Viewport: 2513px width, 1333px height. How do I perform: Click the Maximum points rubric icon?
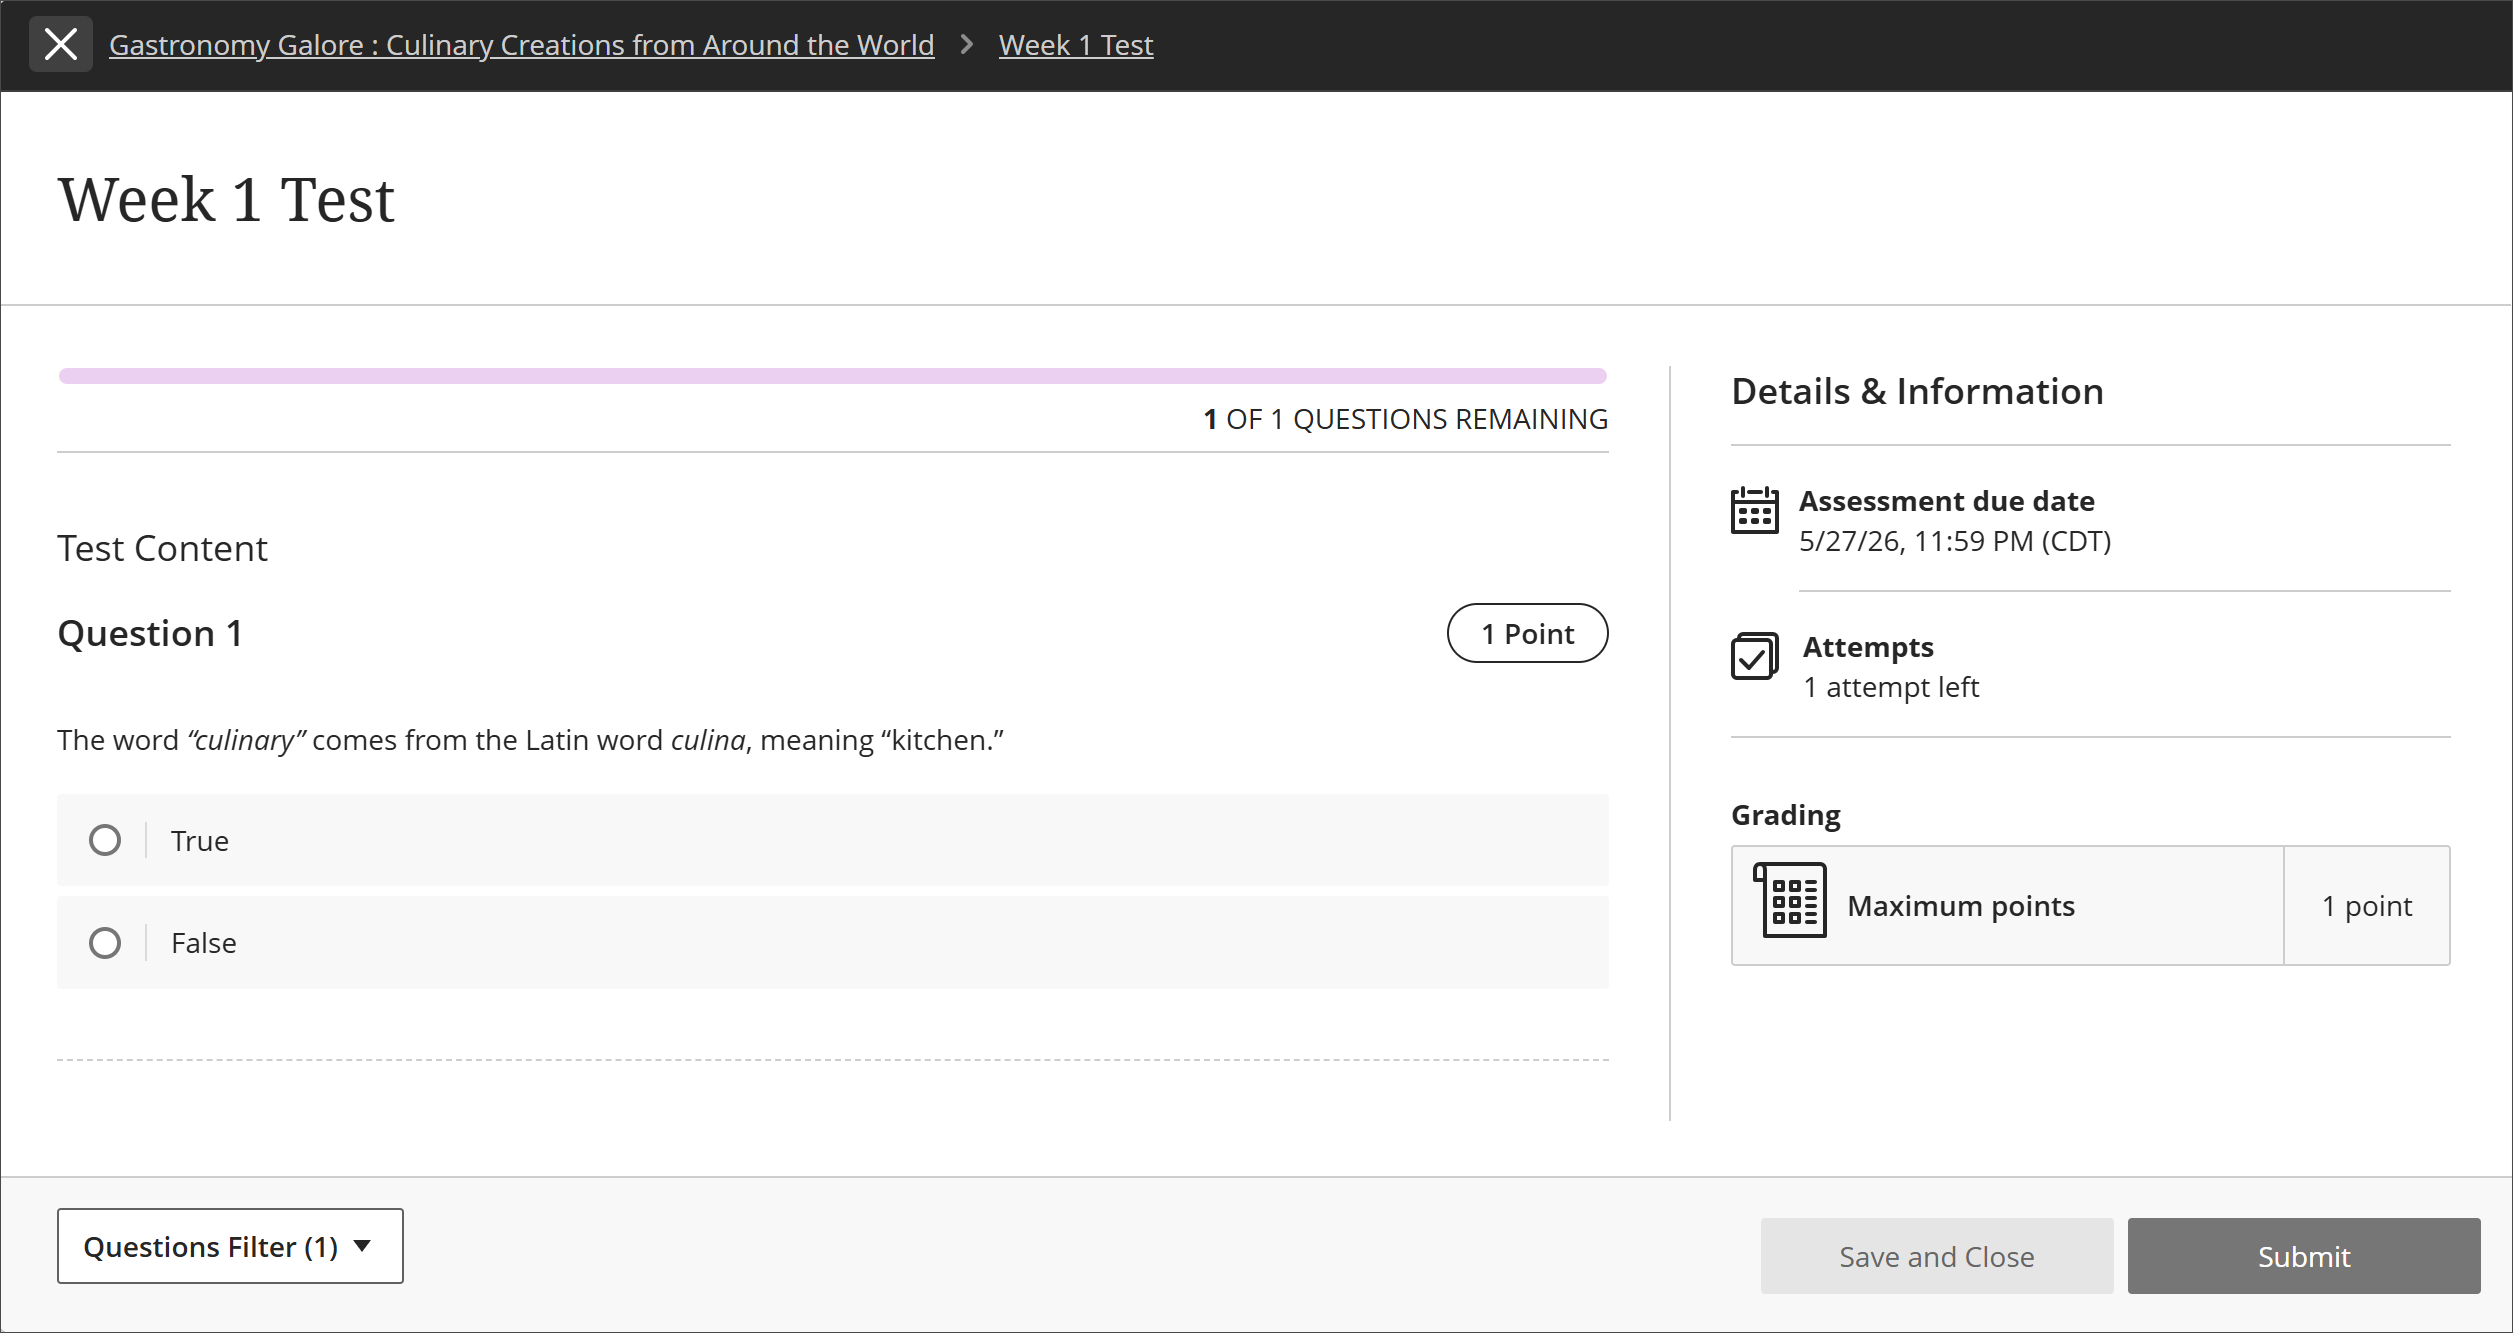pos(1790,900)
